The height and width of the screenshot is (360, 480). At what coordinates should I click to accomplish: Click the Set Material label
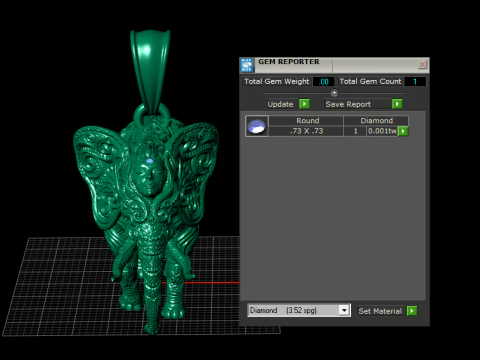[x=380, y=311]
